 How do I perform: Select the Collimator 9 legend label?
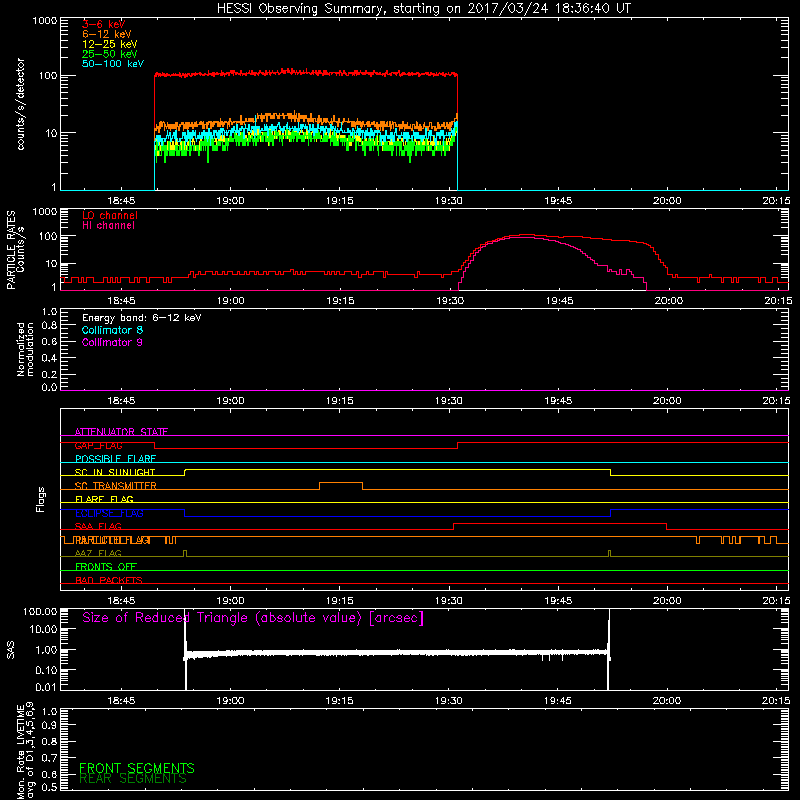click(x=112, y=342)
